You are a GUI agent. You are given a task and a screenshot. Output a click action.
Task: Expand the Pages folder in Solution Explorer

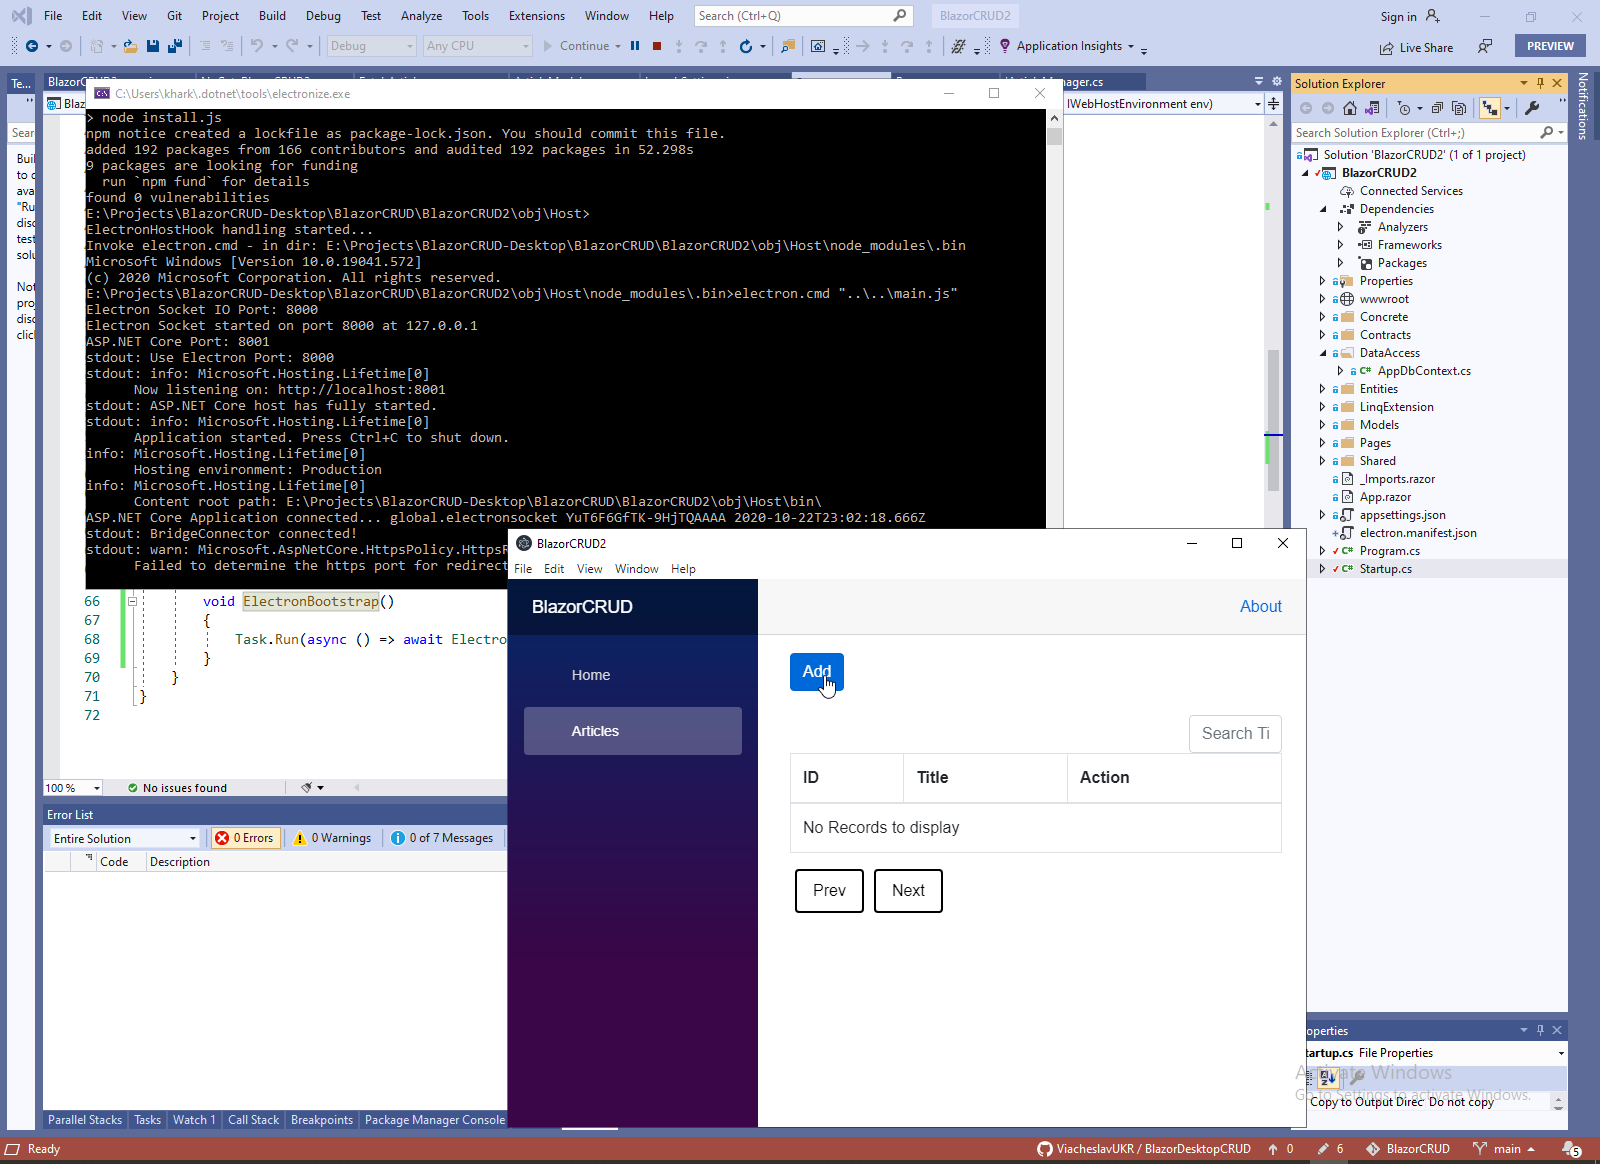click(1322, 443)
